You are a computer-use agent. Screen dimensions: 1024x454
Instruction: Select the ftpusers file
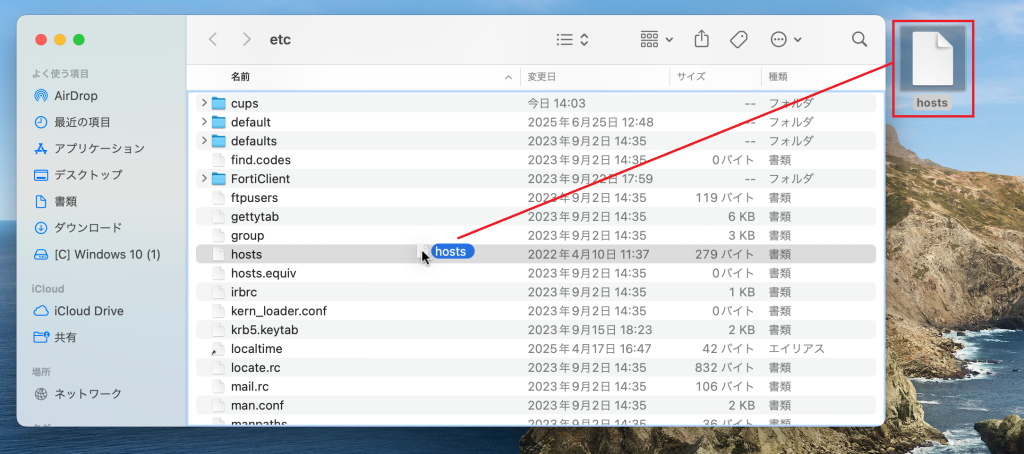click(536, 198)
